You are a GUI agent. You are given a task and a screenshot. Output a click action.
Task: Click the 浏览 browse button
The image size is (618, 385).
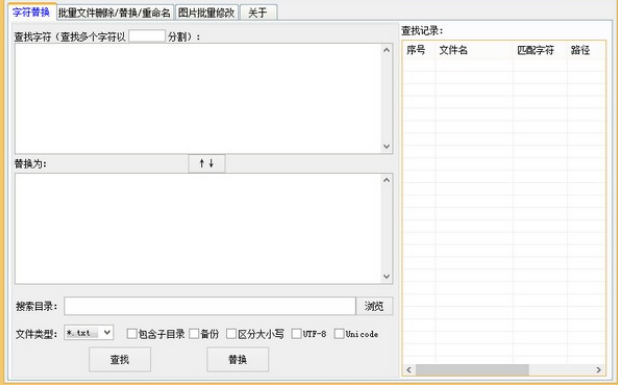point(374,306)
